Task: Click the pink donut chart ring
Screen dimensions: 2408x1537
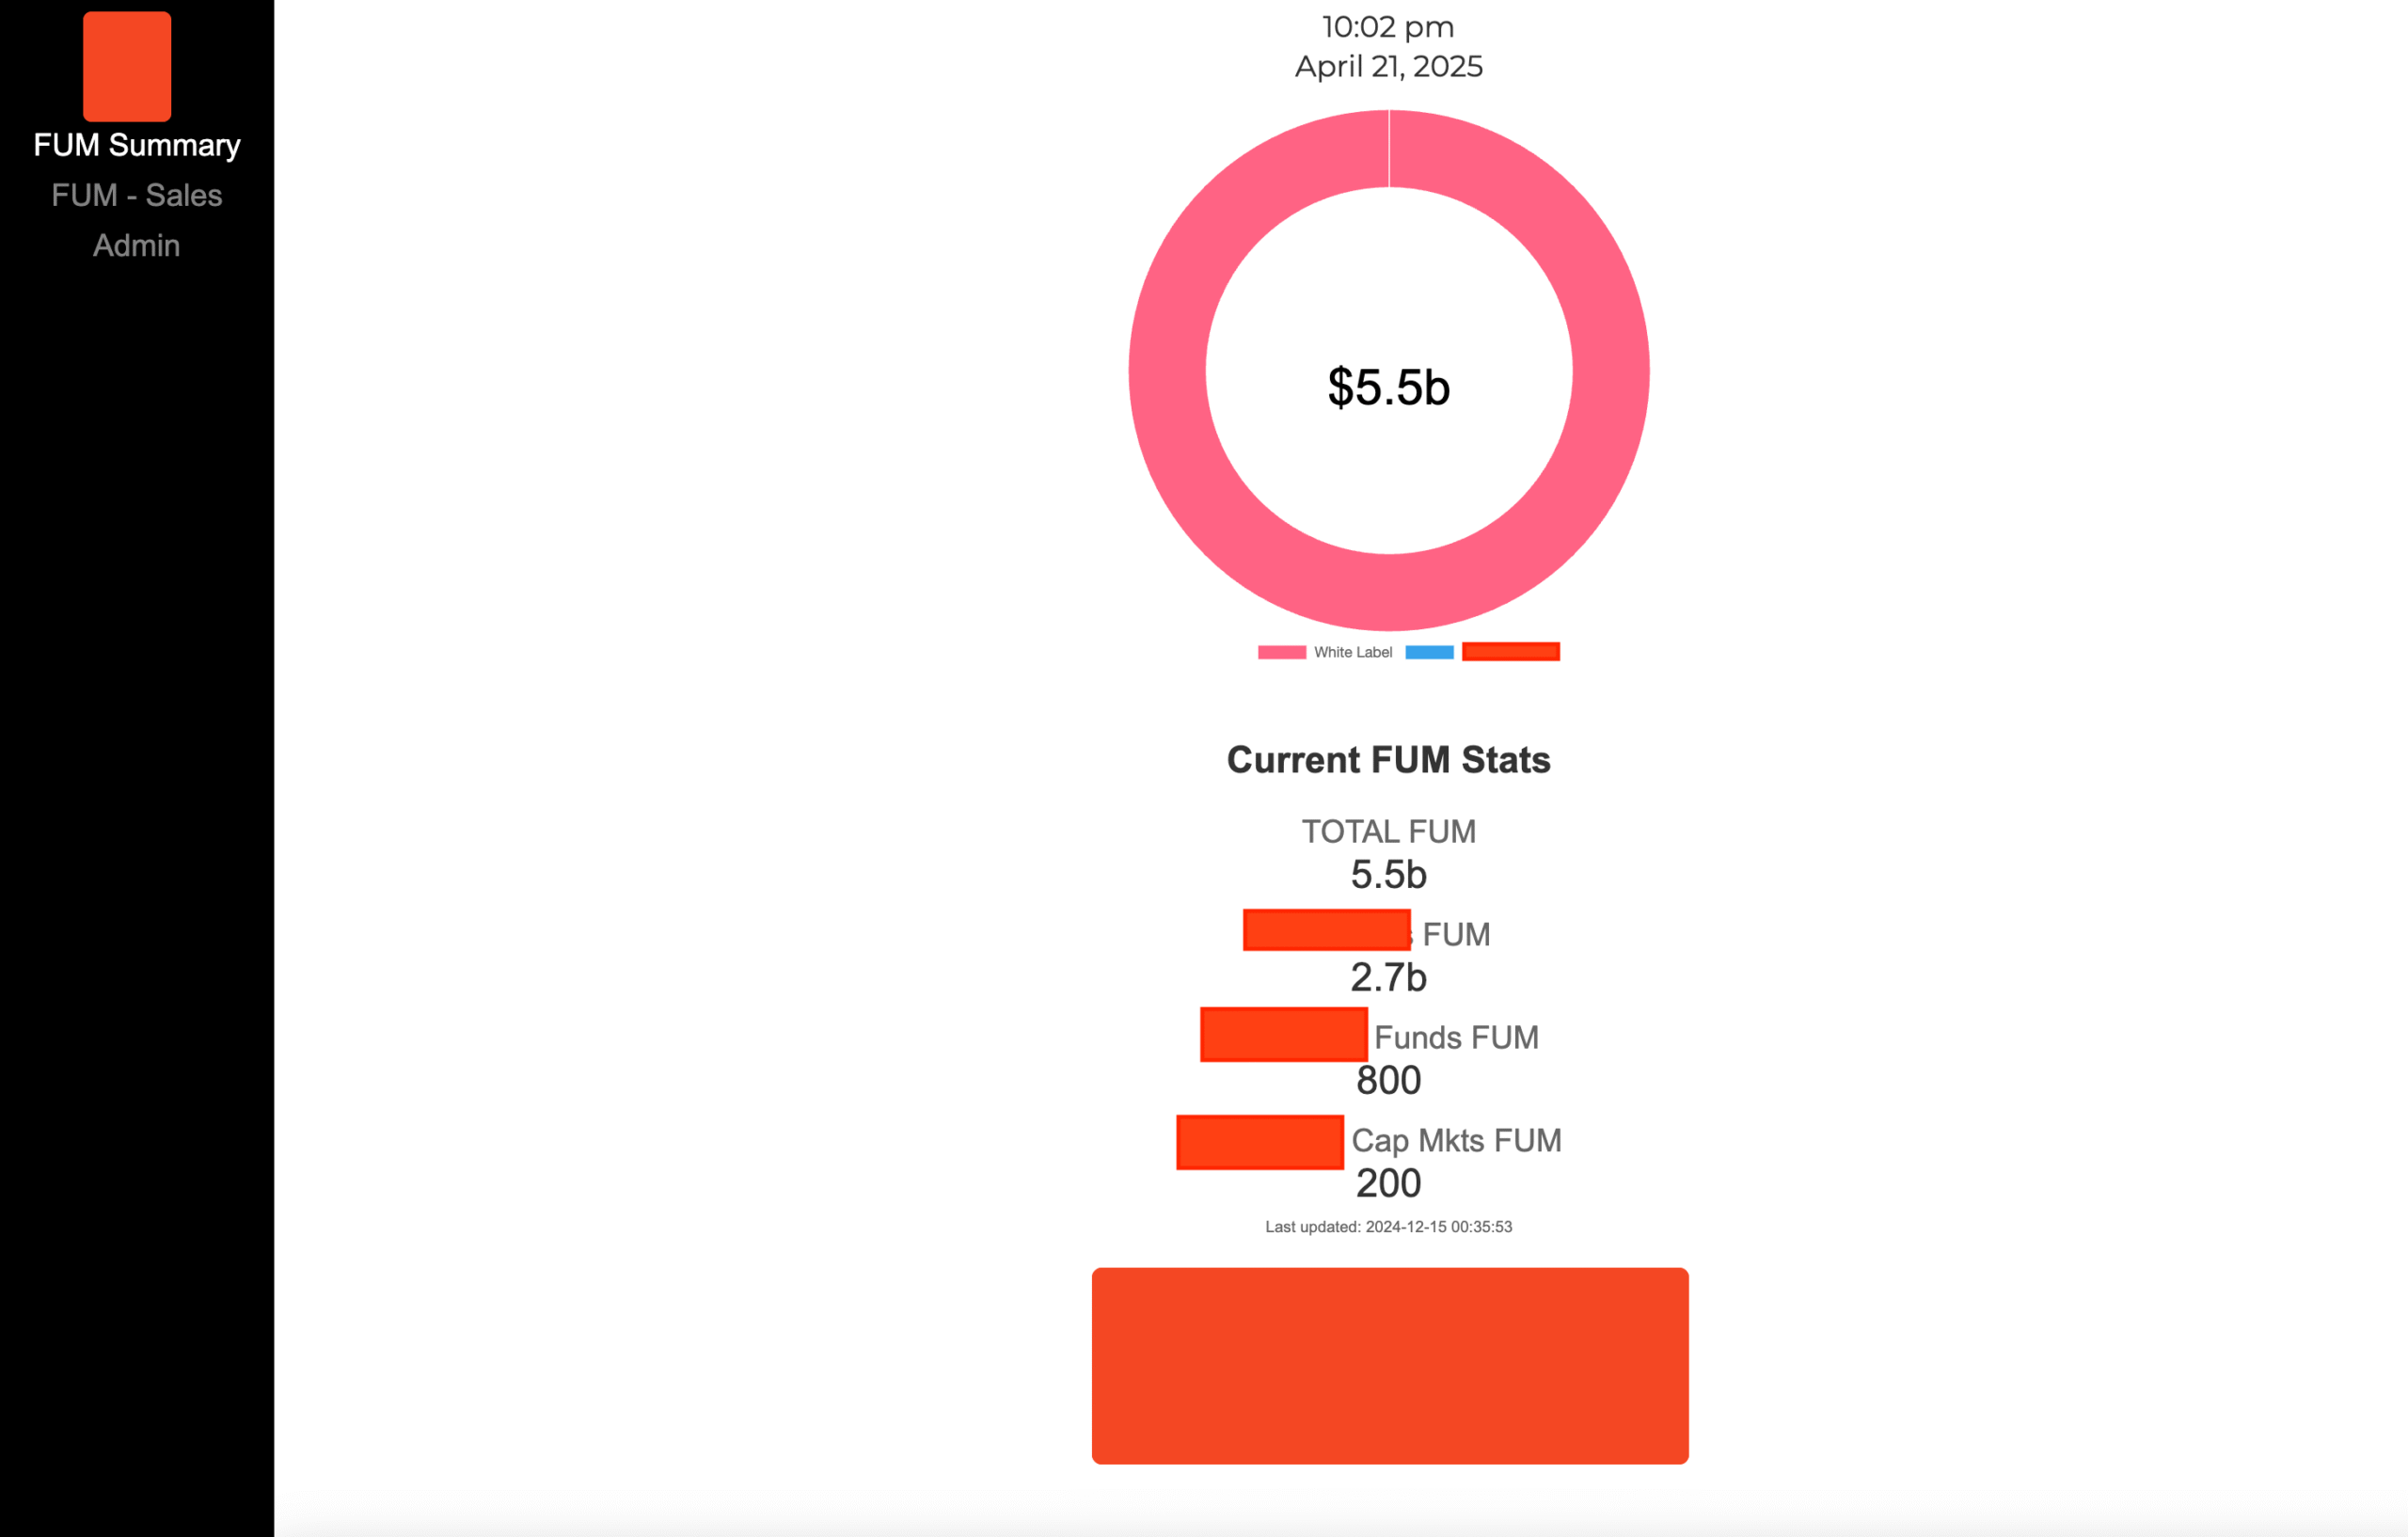Action: (1167, 370)
